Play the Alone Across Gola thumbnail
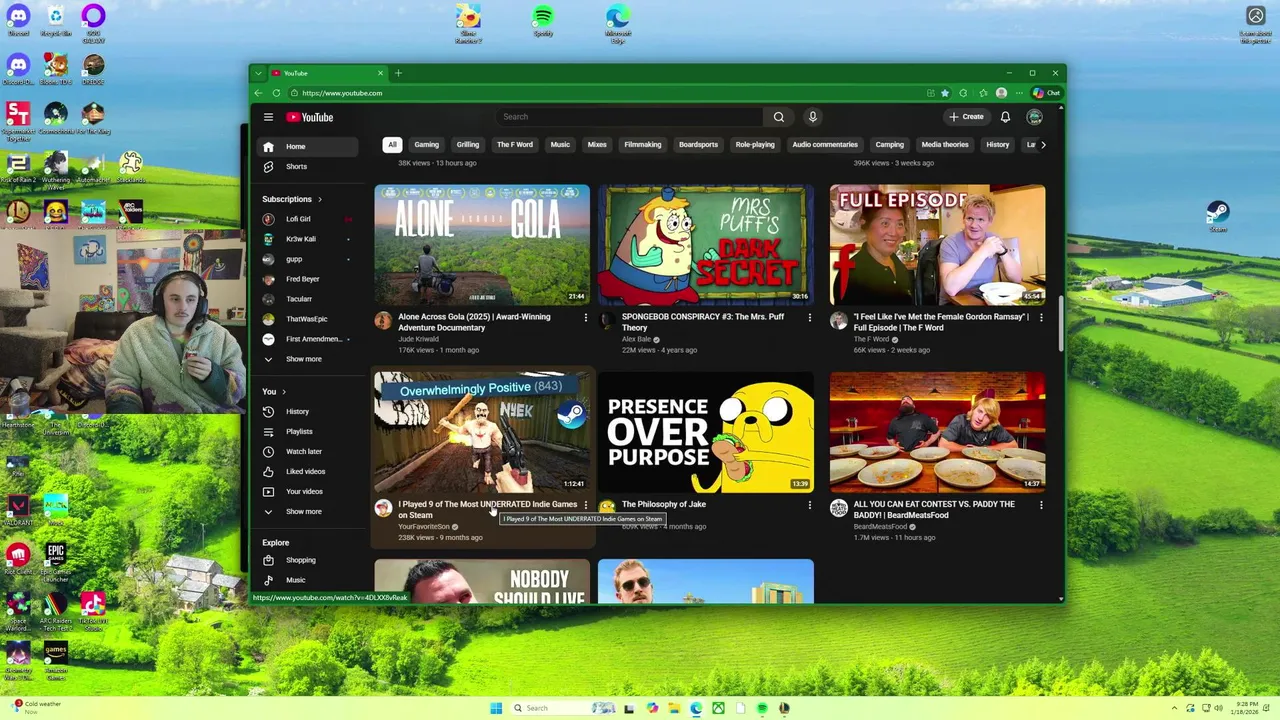 pos(482,245)
